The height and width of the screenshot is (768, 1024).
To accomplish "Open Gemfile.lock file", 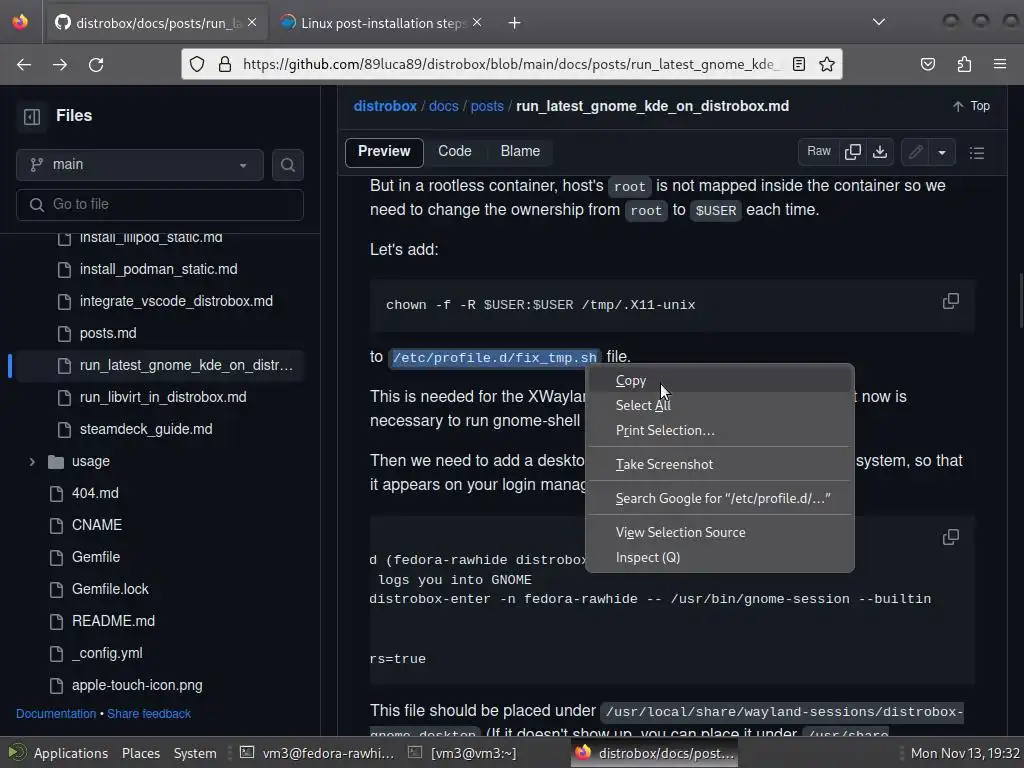I will 110,589.
